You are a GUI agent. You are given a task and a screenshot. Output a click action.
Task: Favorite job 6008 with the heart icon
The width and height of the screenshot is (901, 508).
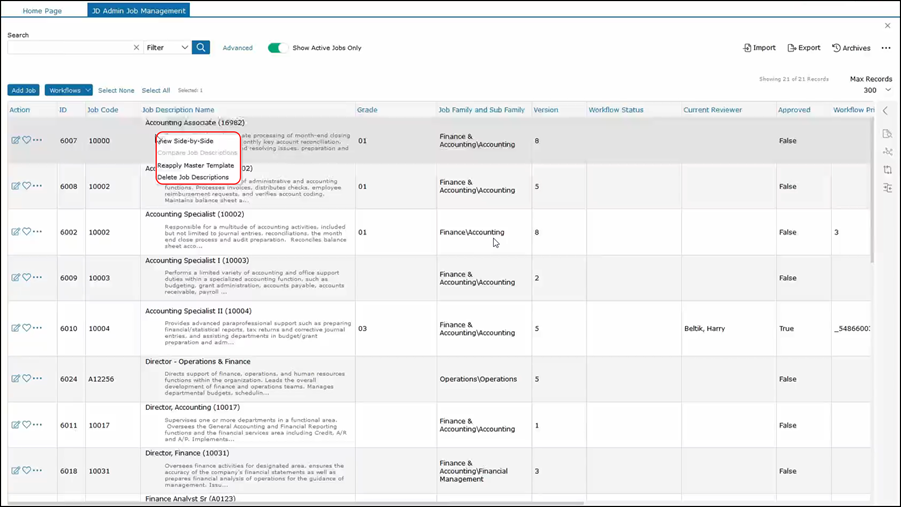pyautogui.click(x=27, y=186)
